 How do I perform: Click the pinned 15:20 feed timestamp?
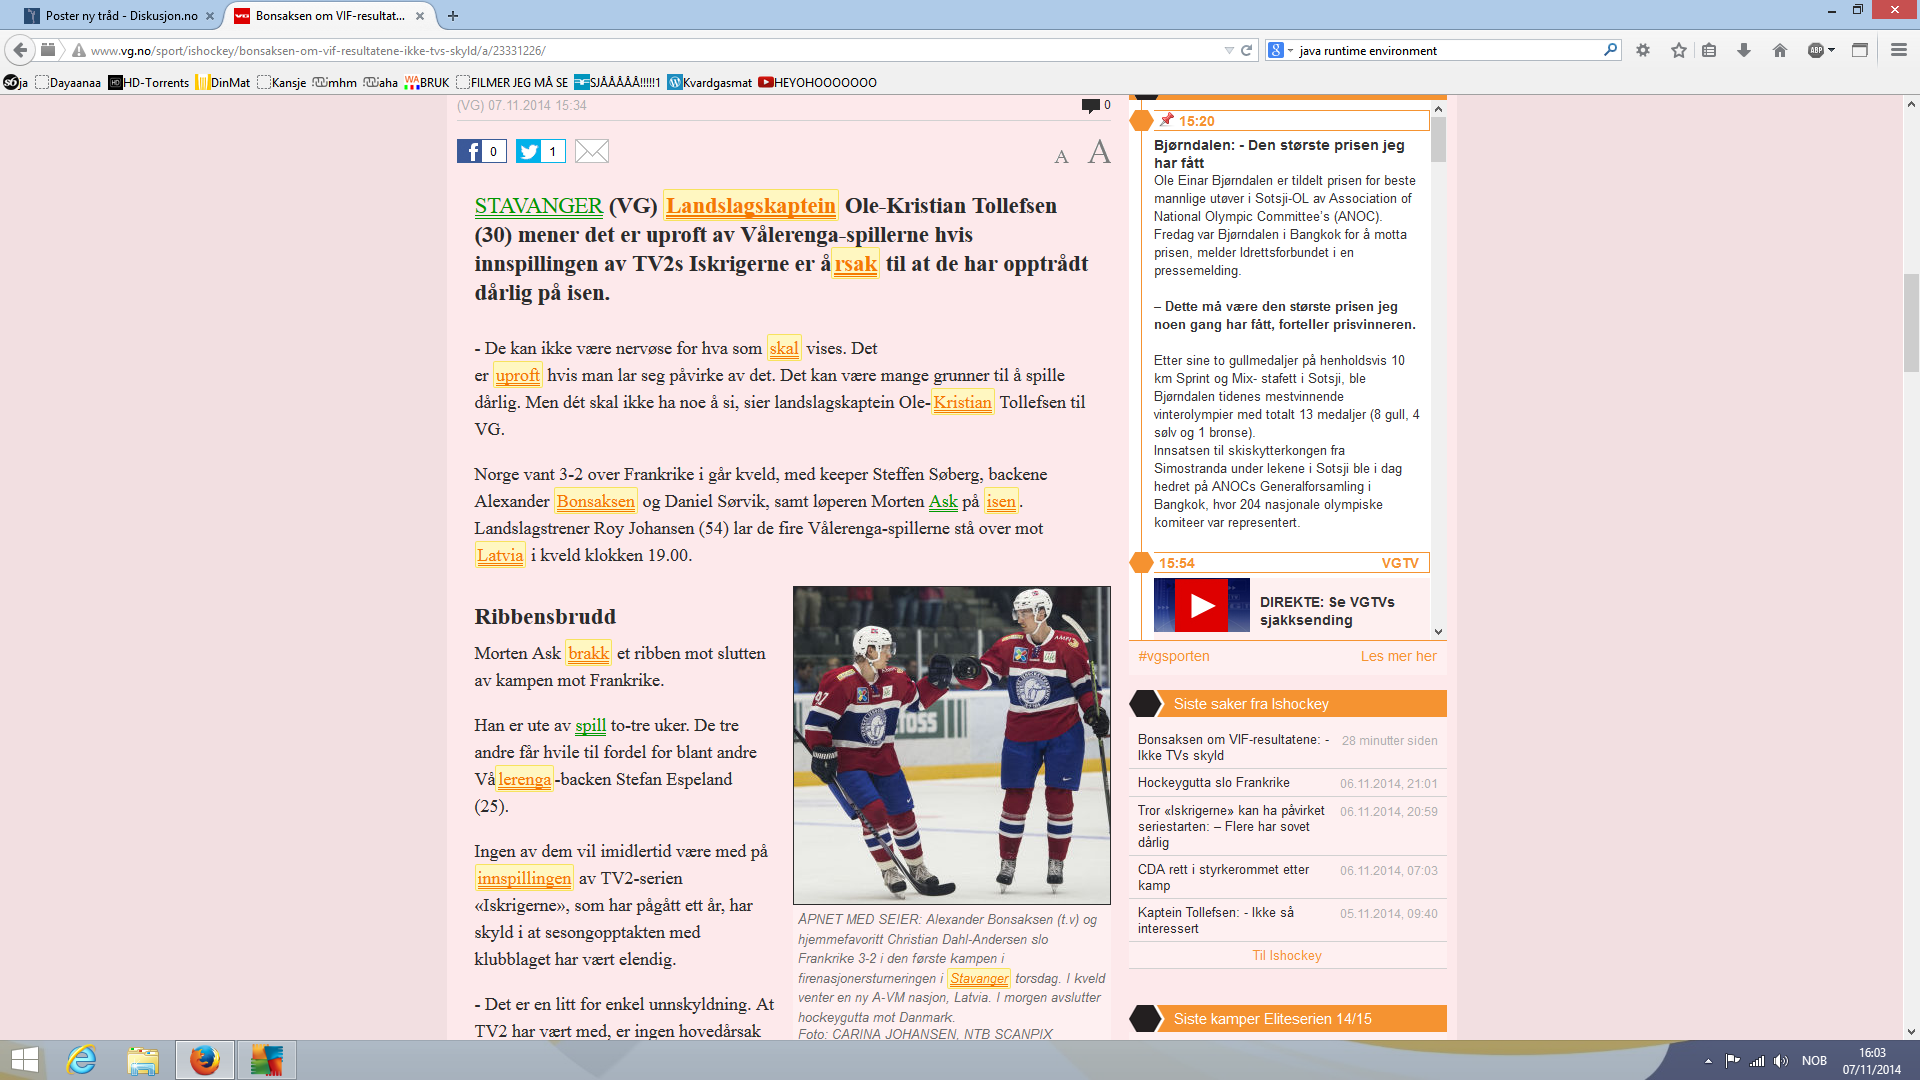1196,121
